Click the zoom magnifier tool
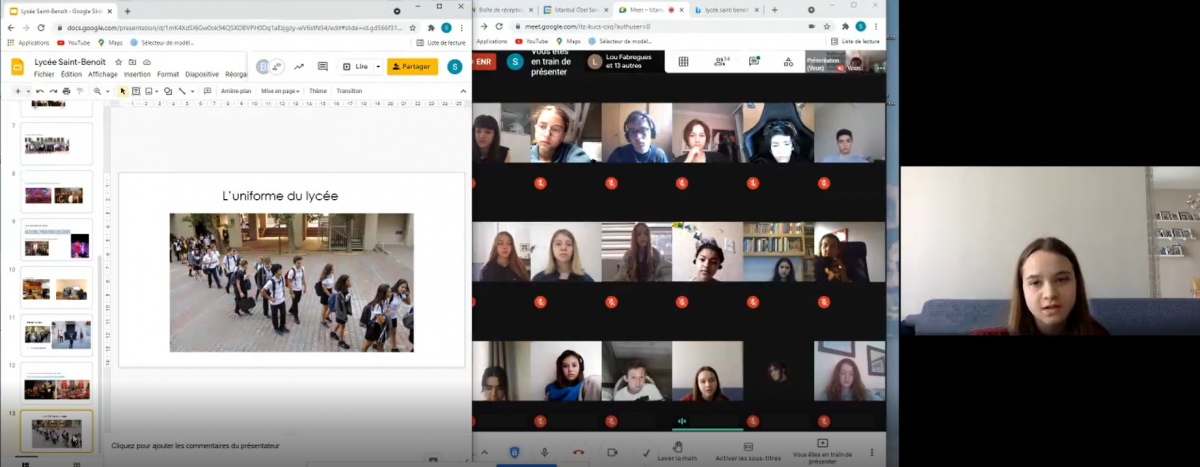Screen dimensions: 1200x467 tap(97, 91)
